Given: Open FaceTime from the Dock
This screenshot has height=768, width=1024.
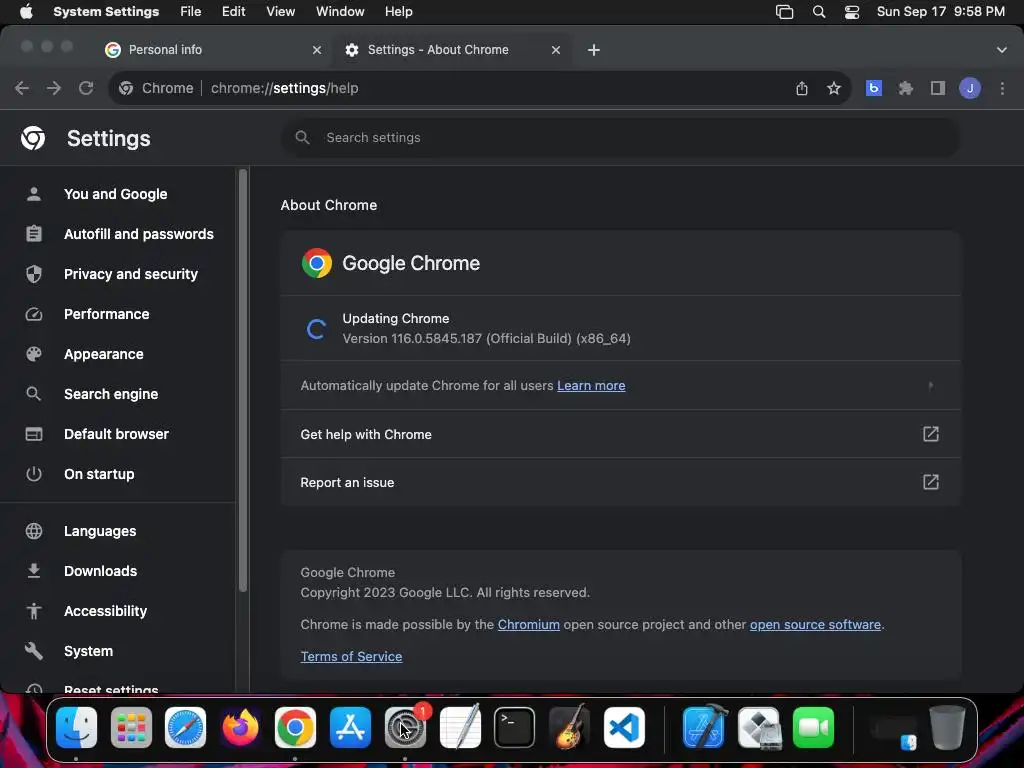Looking at the screenshot, I should click(x=814, y=728).
